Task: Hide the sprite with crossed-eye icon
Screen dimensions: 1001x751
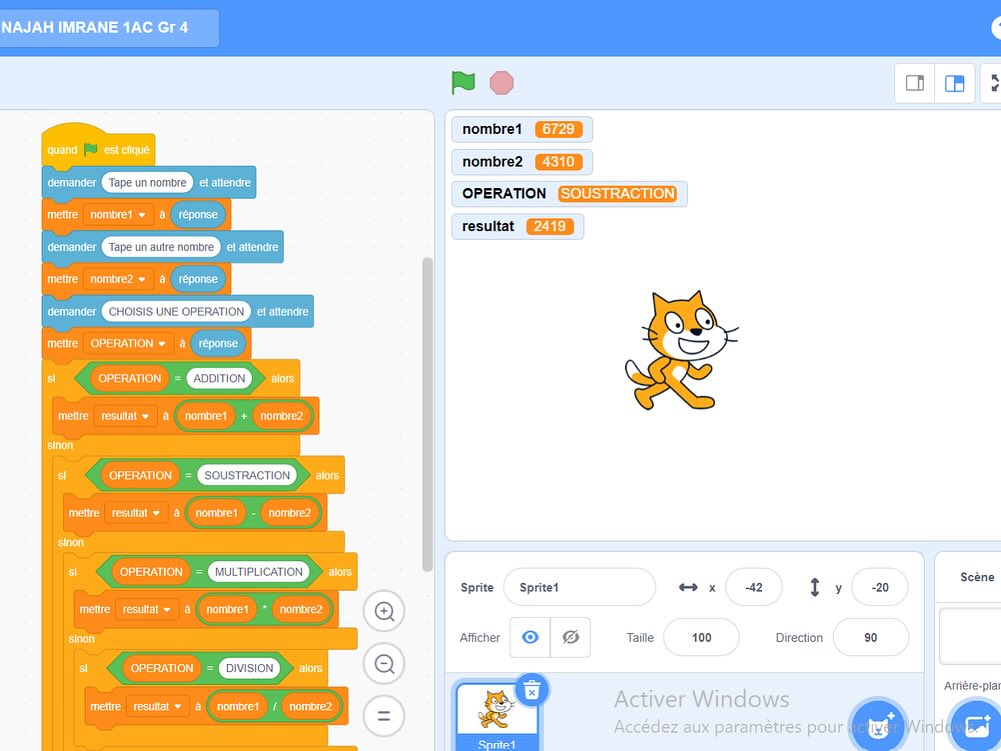Action: point(570,637)
